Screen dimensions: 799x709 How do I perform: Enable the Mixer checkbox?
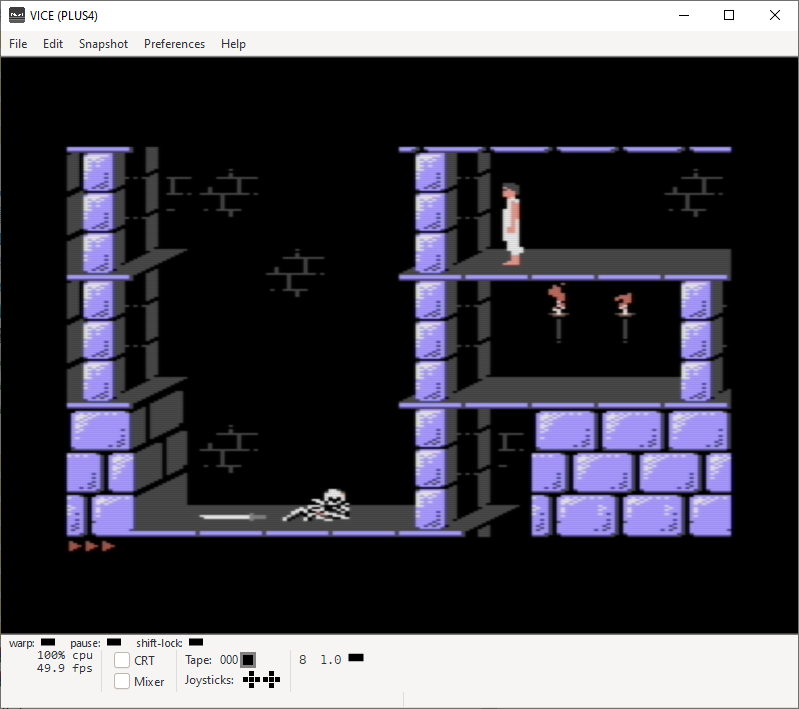[x=122, y=681]
